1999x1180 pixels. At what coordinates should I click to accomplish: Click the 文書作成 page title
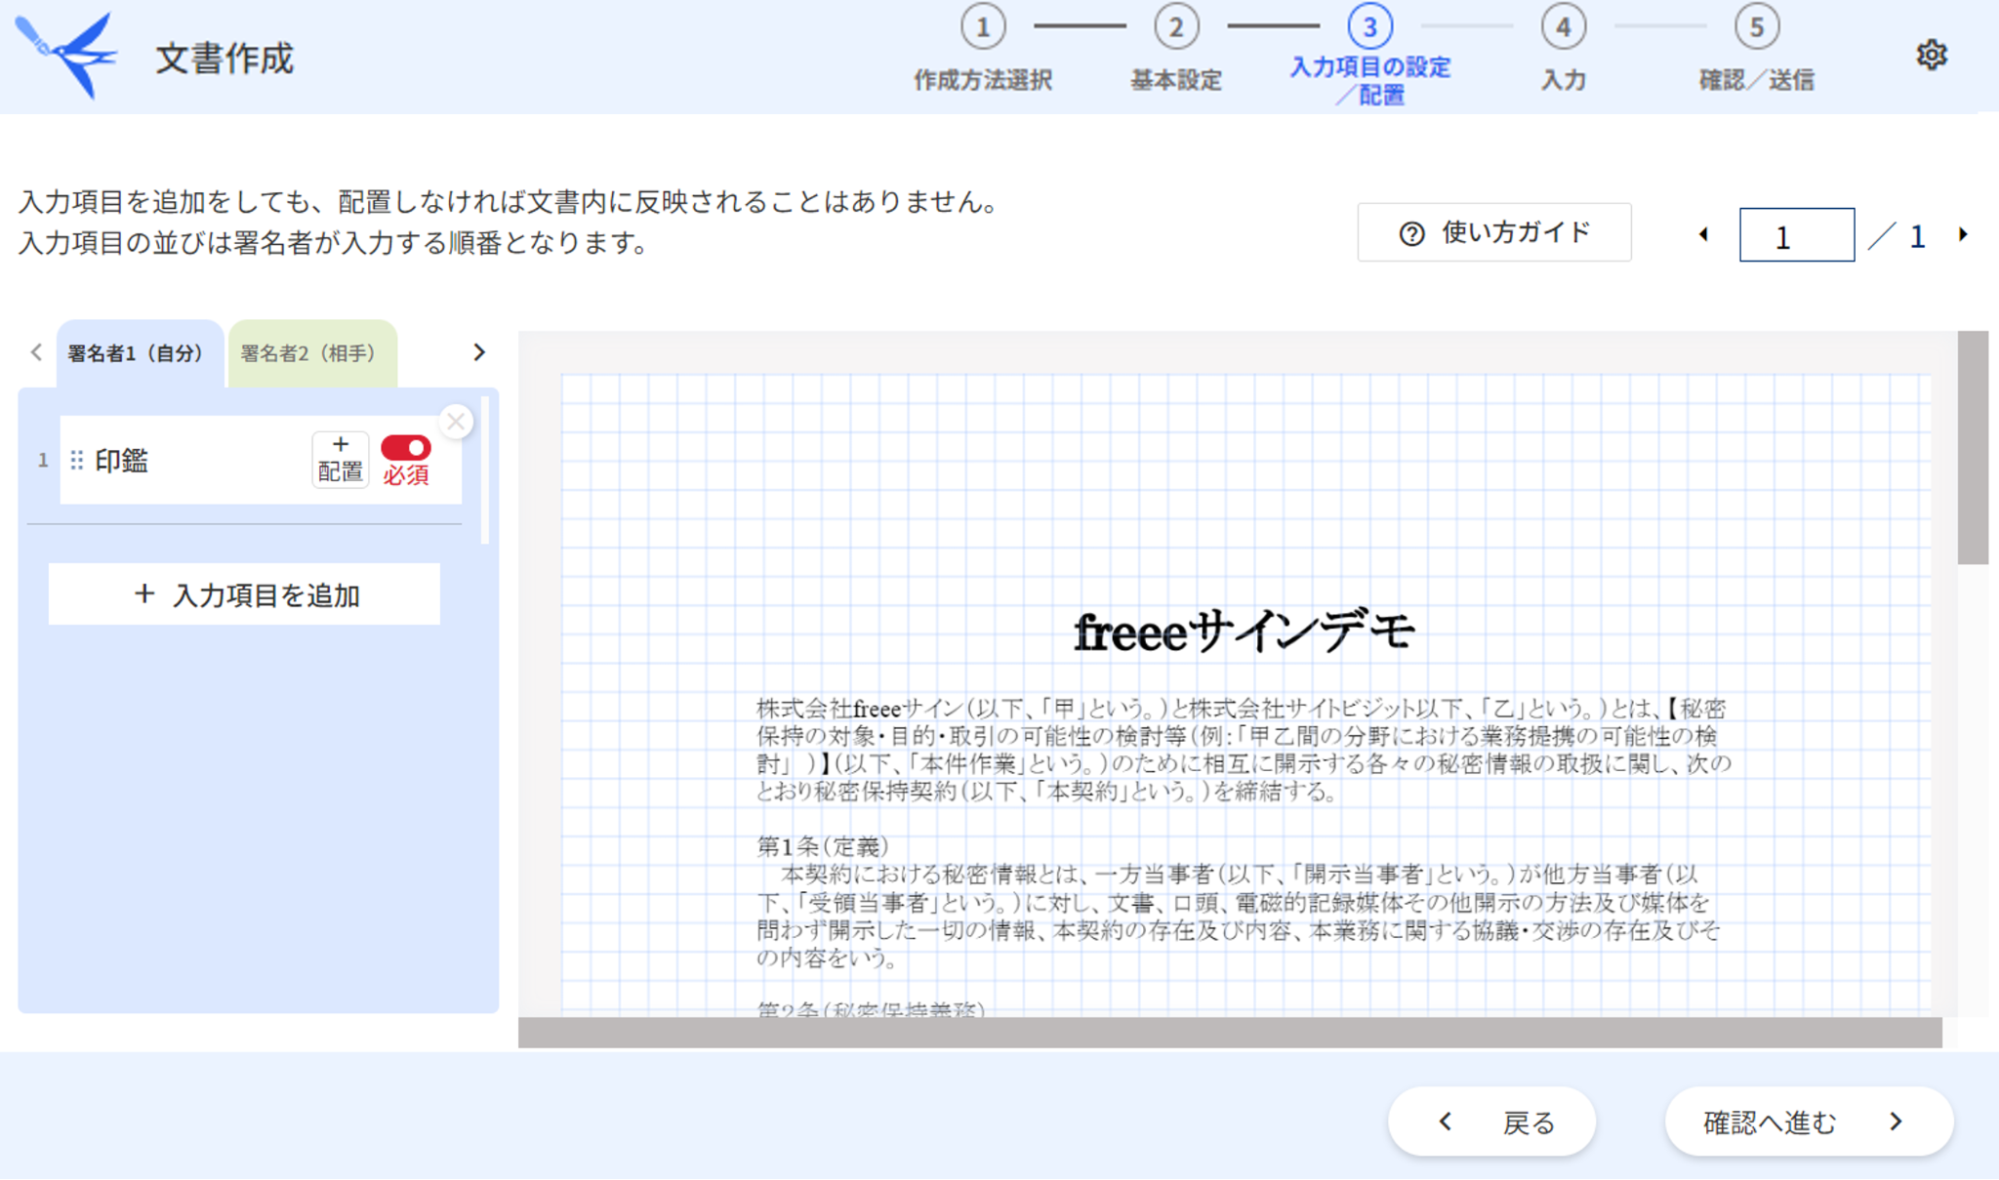pyautogui.click(x=225, y=58)
